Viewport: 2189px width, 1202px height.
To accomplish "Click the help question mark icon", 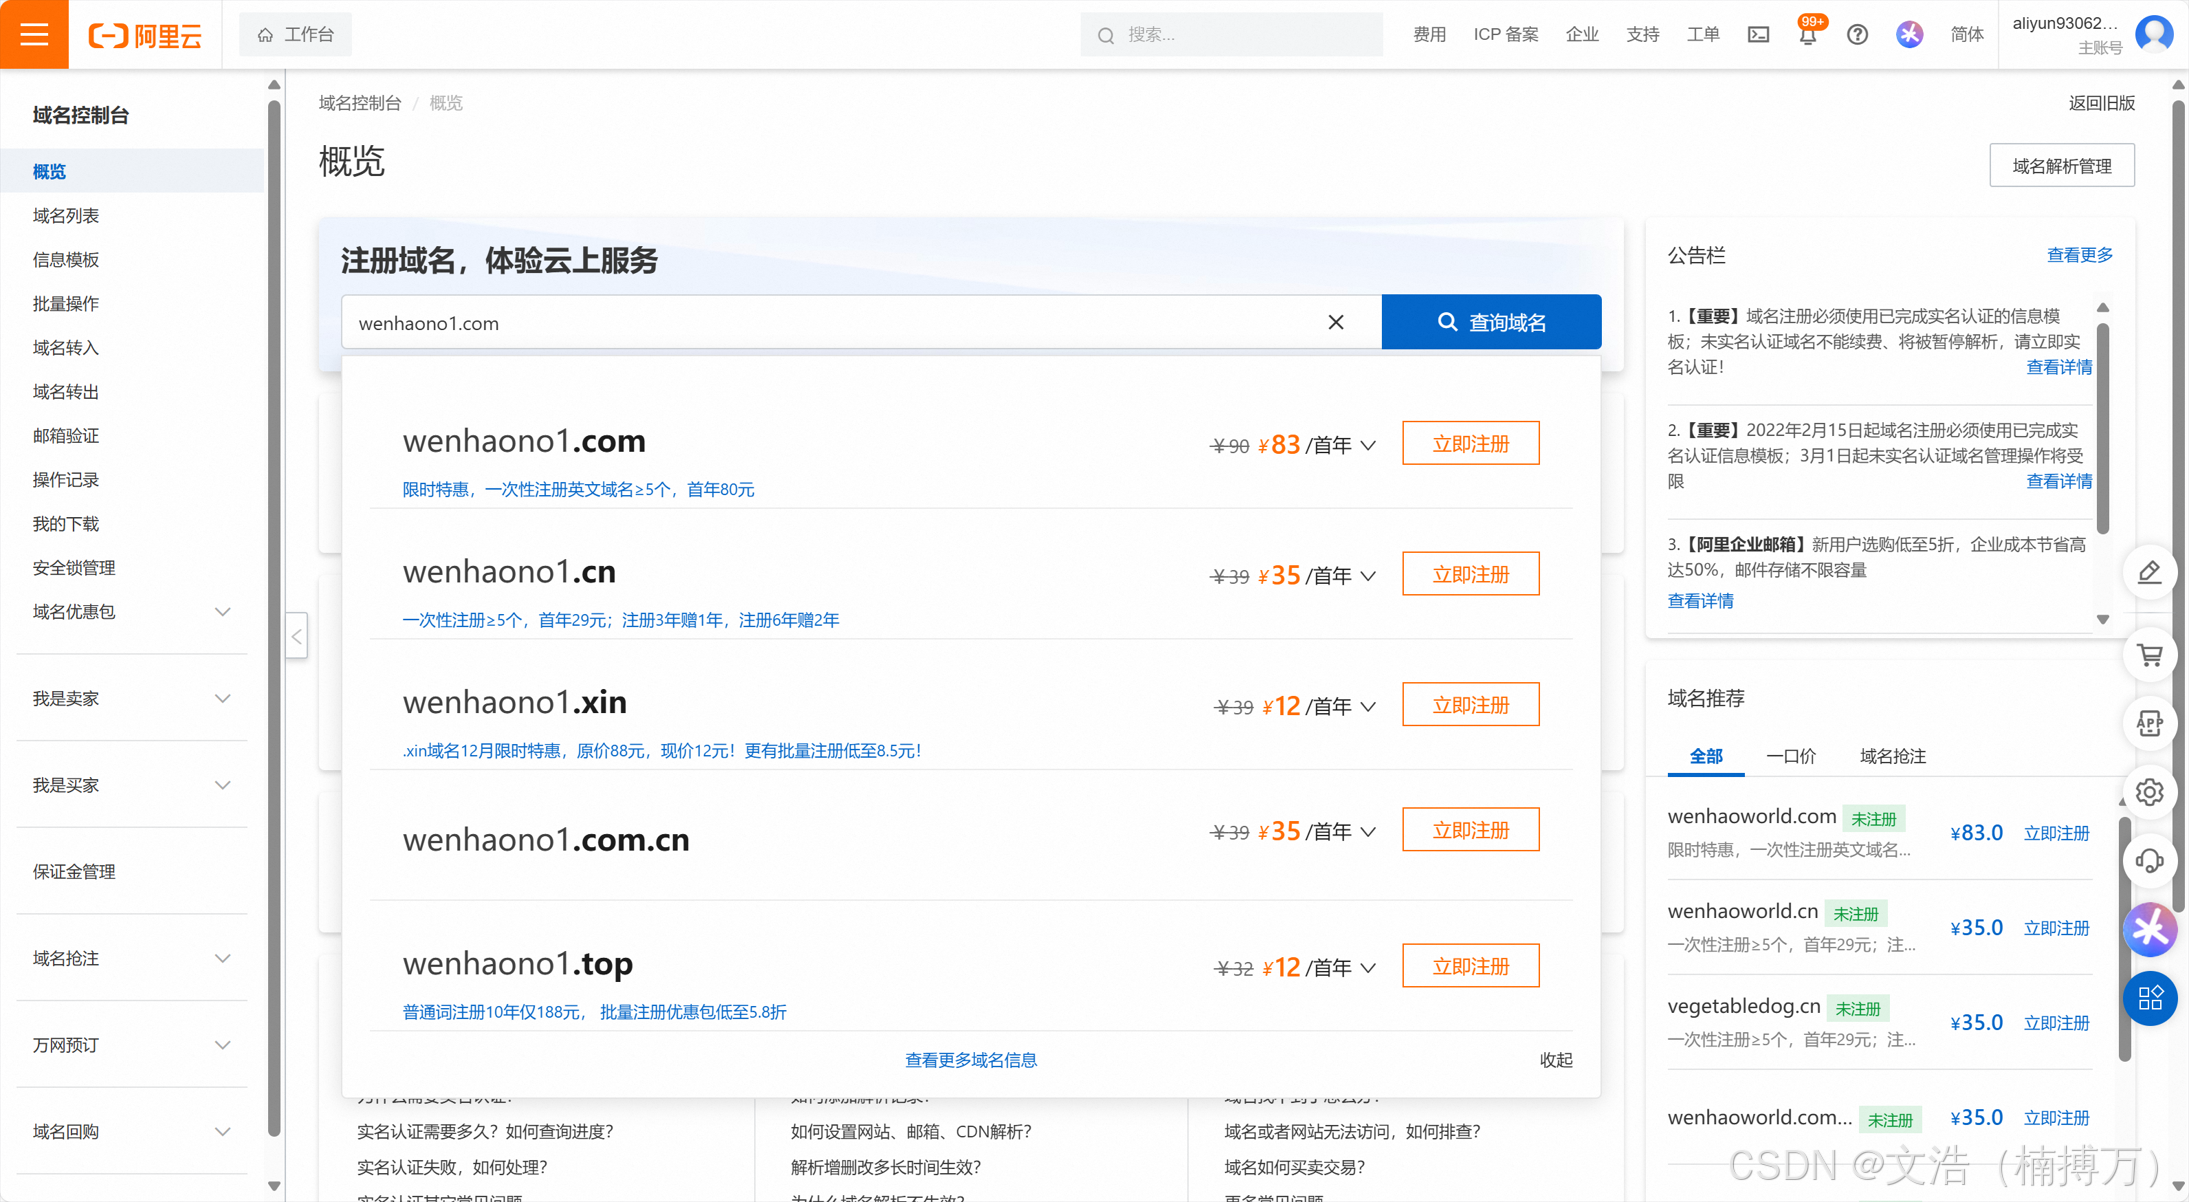I will pos(1857,35).
